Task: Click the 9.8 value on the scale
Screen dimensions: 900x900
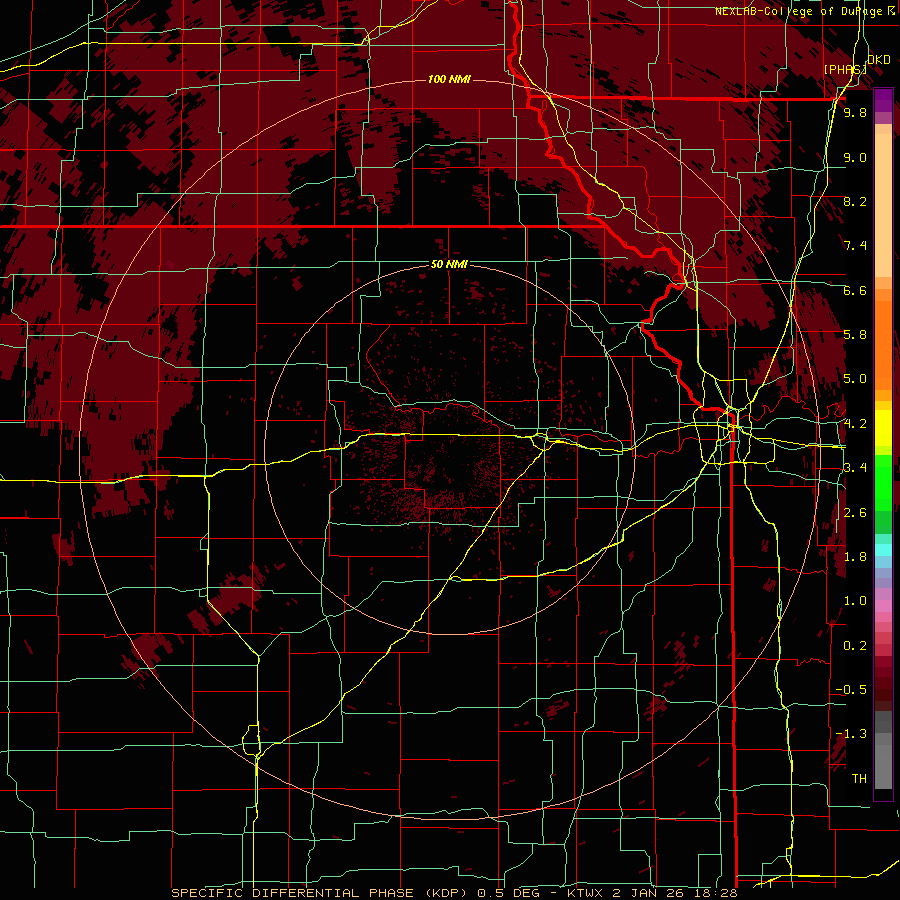Action: click(855, 112)
